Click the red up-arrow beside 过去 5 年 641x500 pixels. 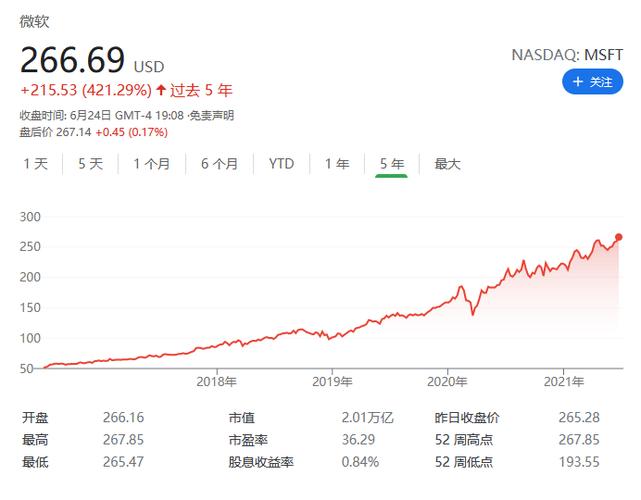[161, 90]
